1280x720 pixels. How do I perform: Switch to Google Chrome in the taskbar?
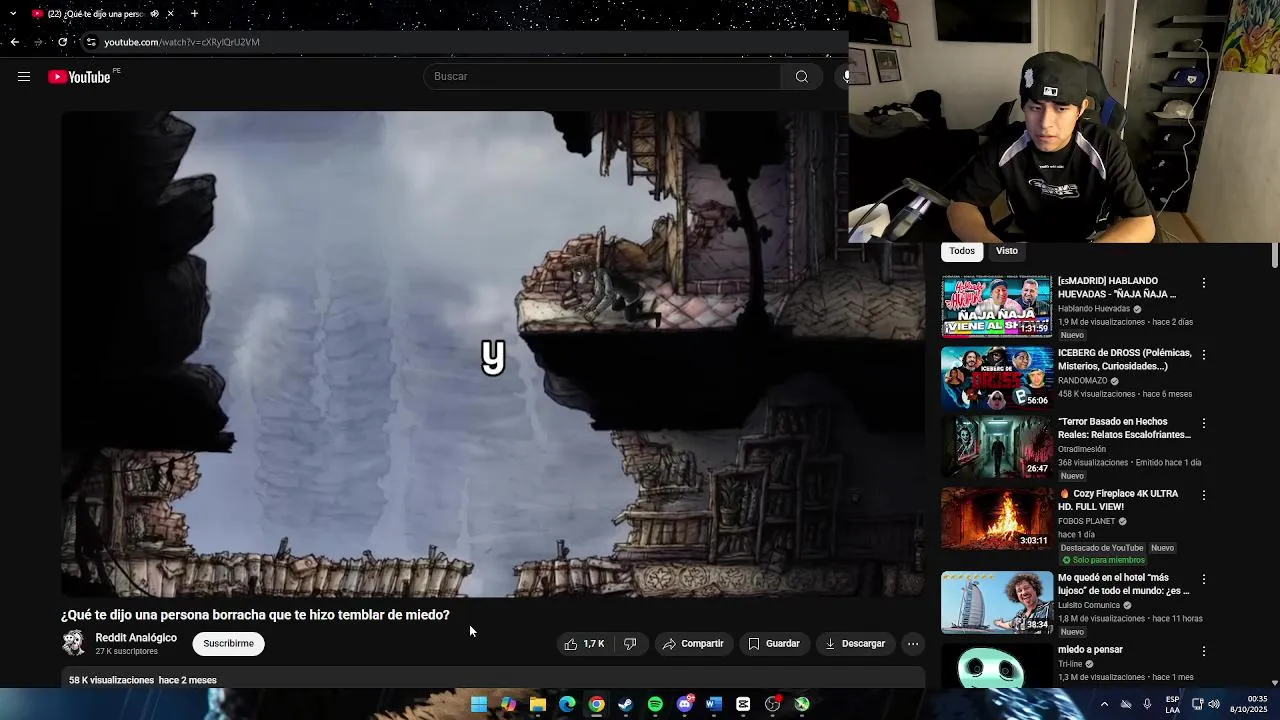coord(596,704)
